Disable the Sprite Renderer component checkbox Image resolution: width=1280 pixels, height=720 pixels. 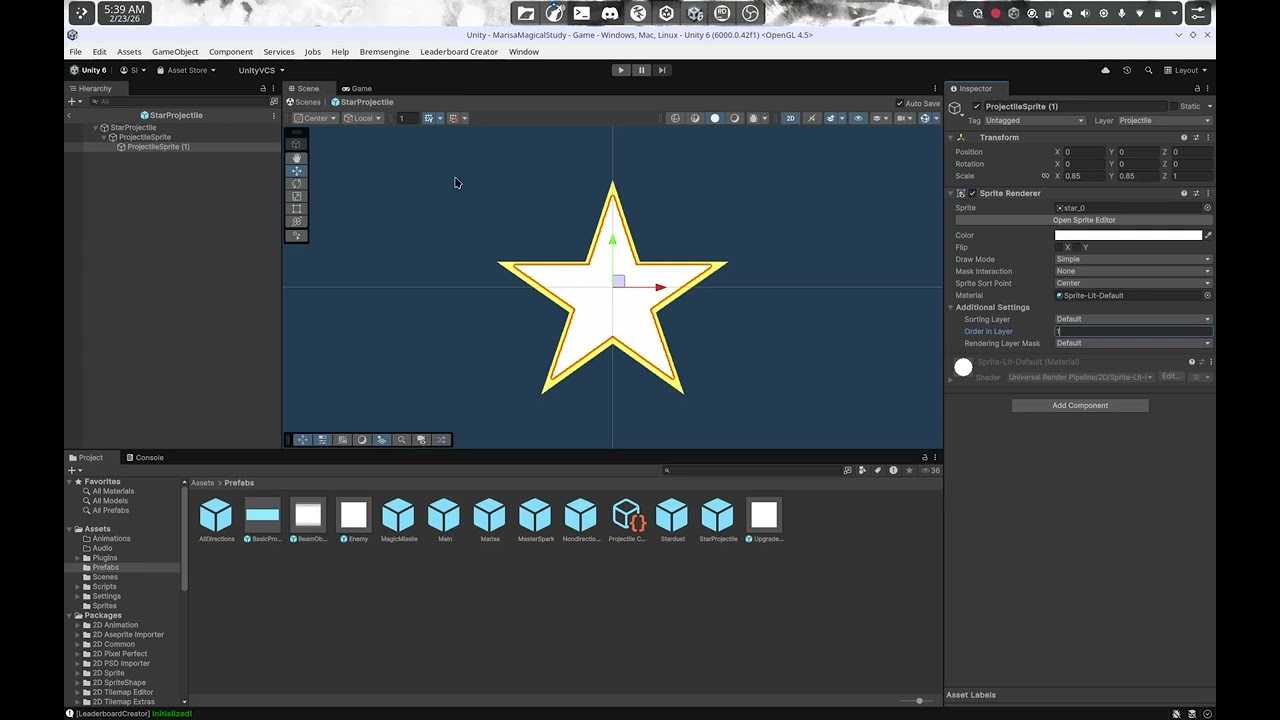coord(972,193)
